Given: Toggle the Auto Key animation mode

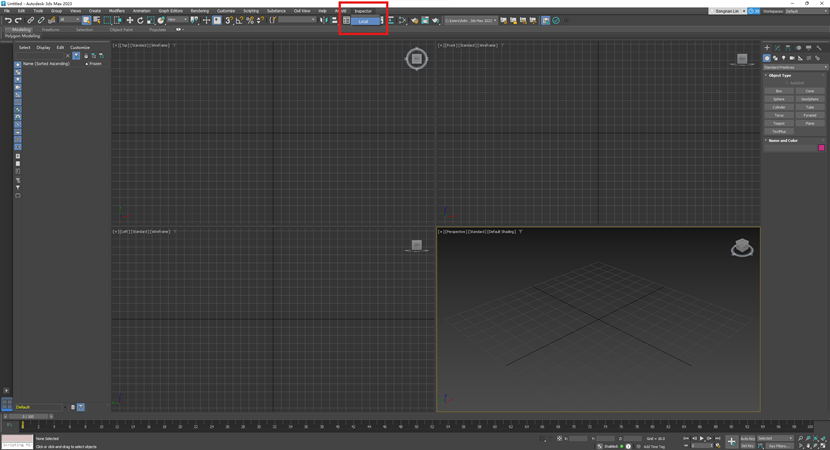Looking at the screenshot, I should (x=747, y=438).
